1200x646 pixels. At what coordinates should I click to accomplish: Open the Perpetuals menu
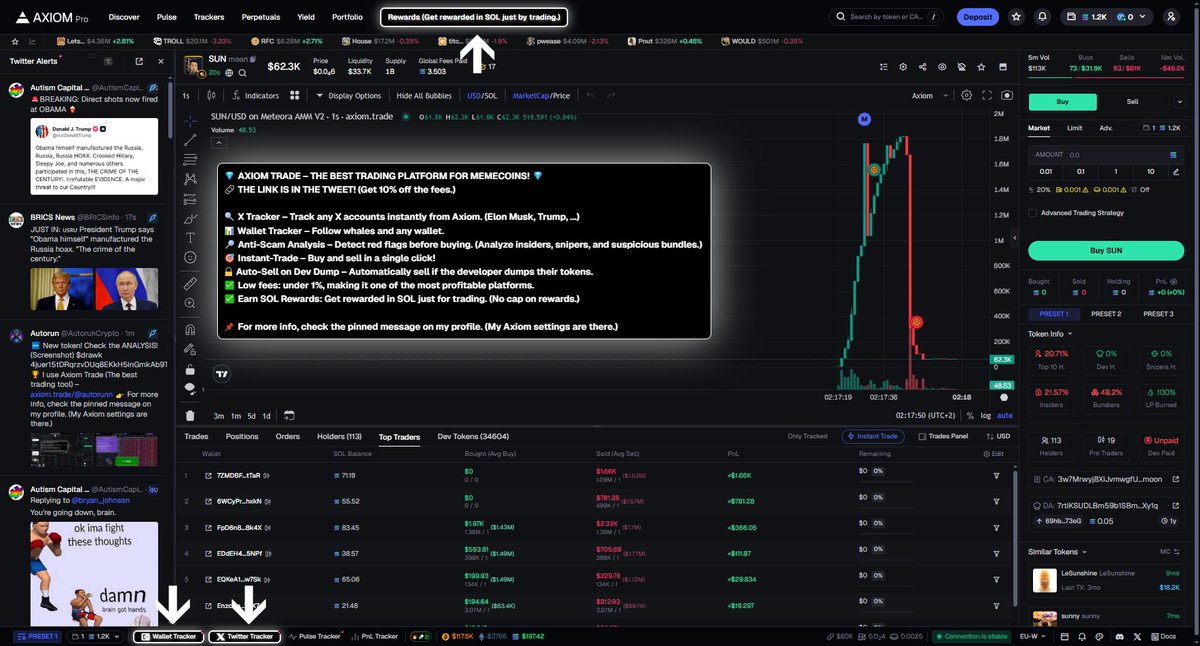(261, 17)
